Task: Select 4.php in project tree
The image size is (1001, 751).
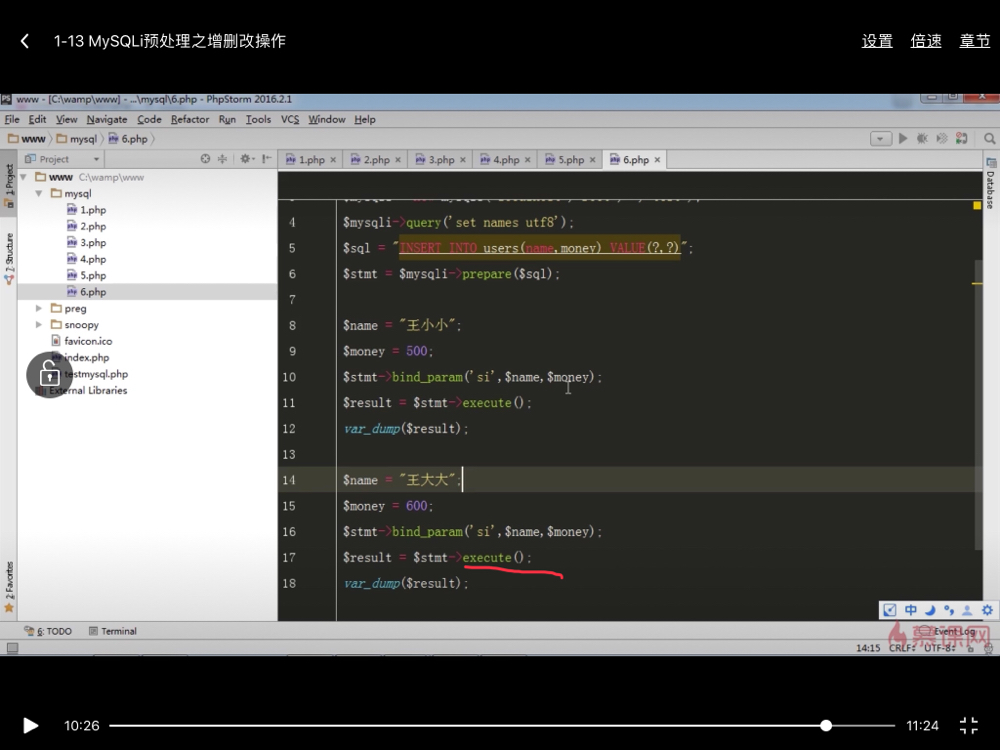Action: (87, 259)
